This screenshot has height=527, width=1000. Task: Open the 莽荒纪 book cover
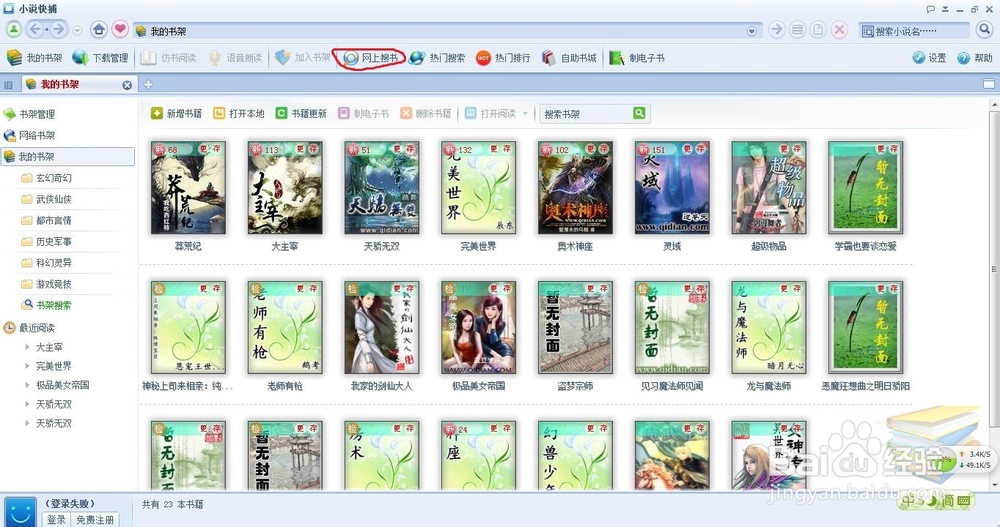coord(188,188)
